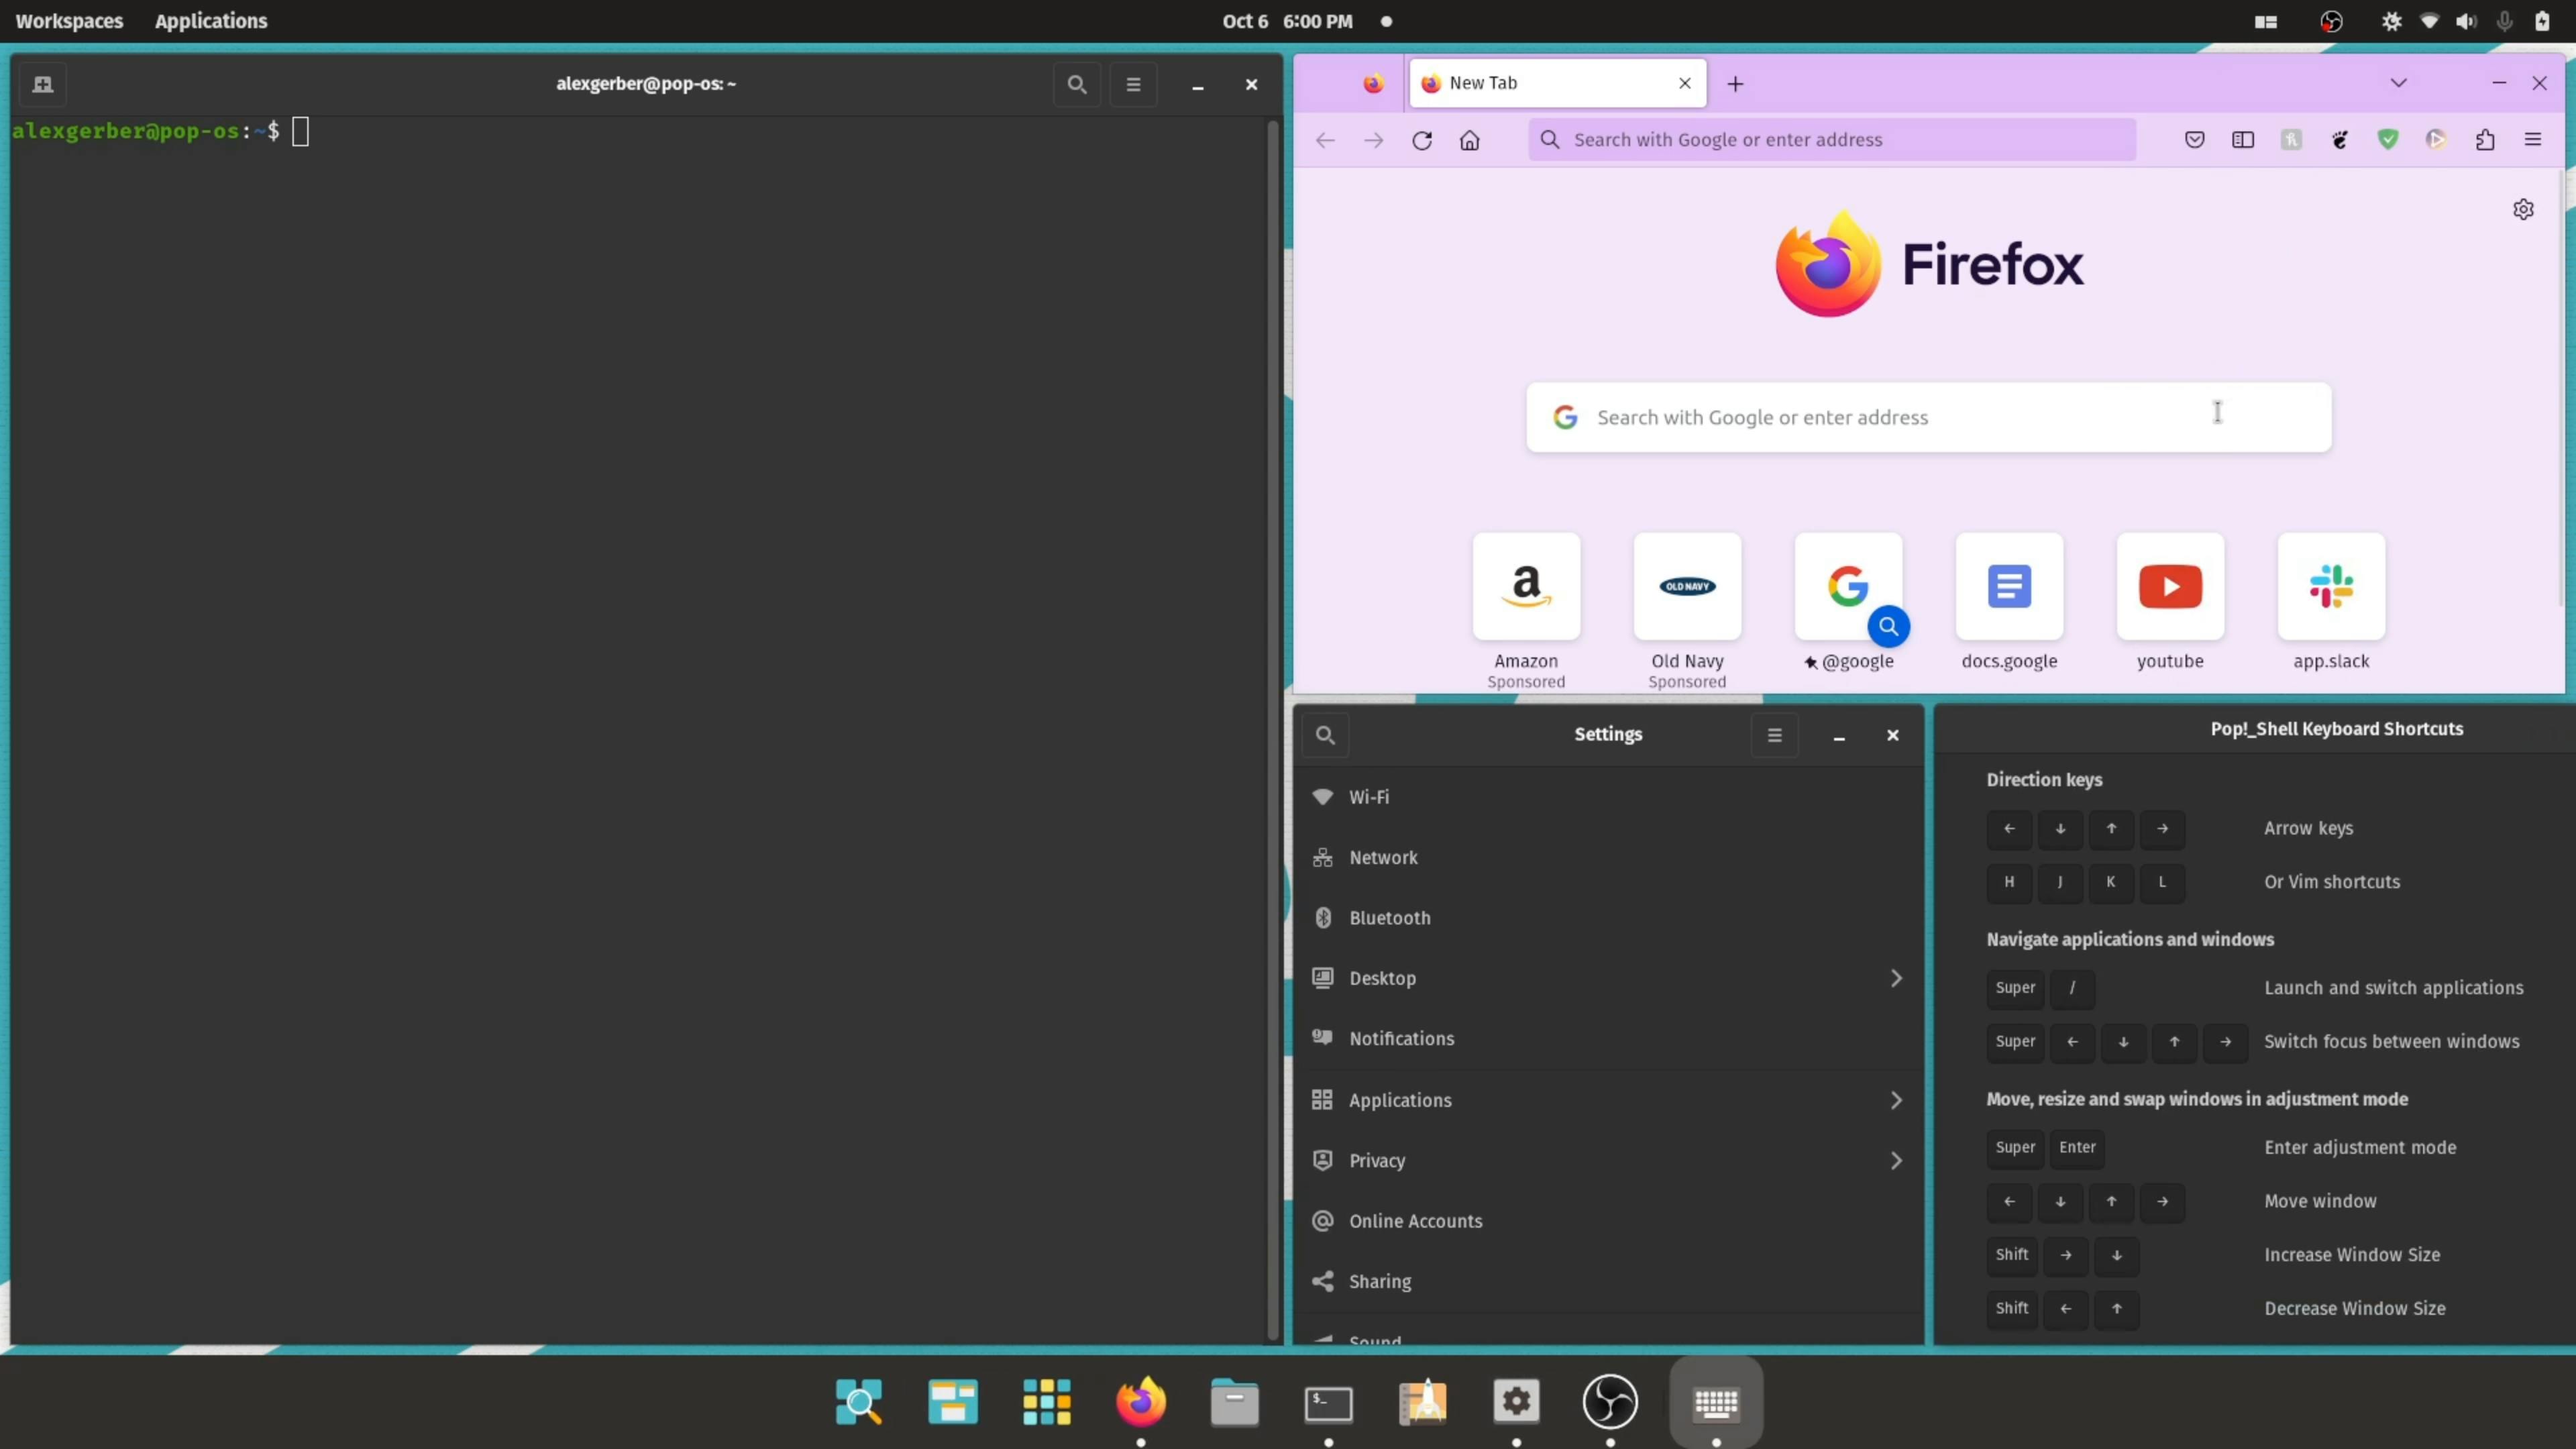
Task: Expand Desktop settings chevron
Action: click(1896, 978)
